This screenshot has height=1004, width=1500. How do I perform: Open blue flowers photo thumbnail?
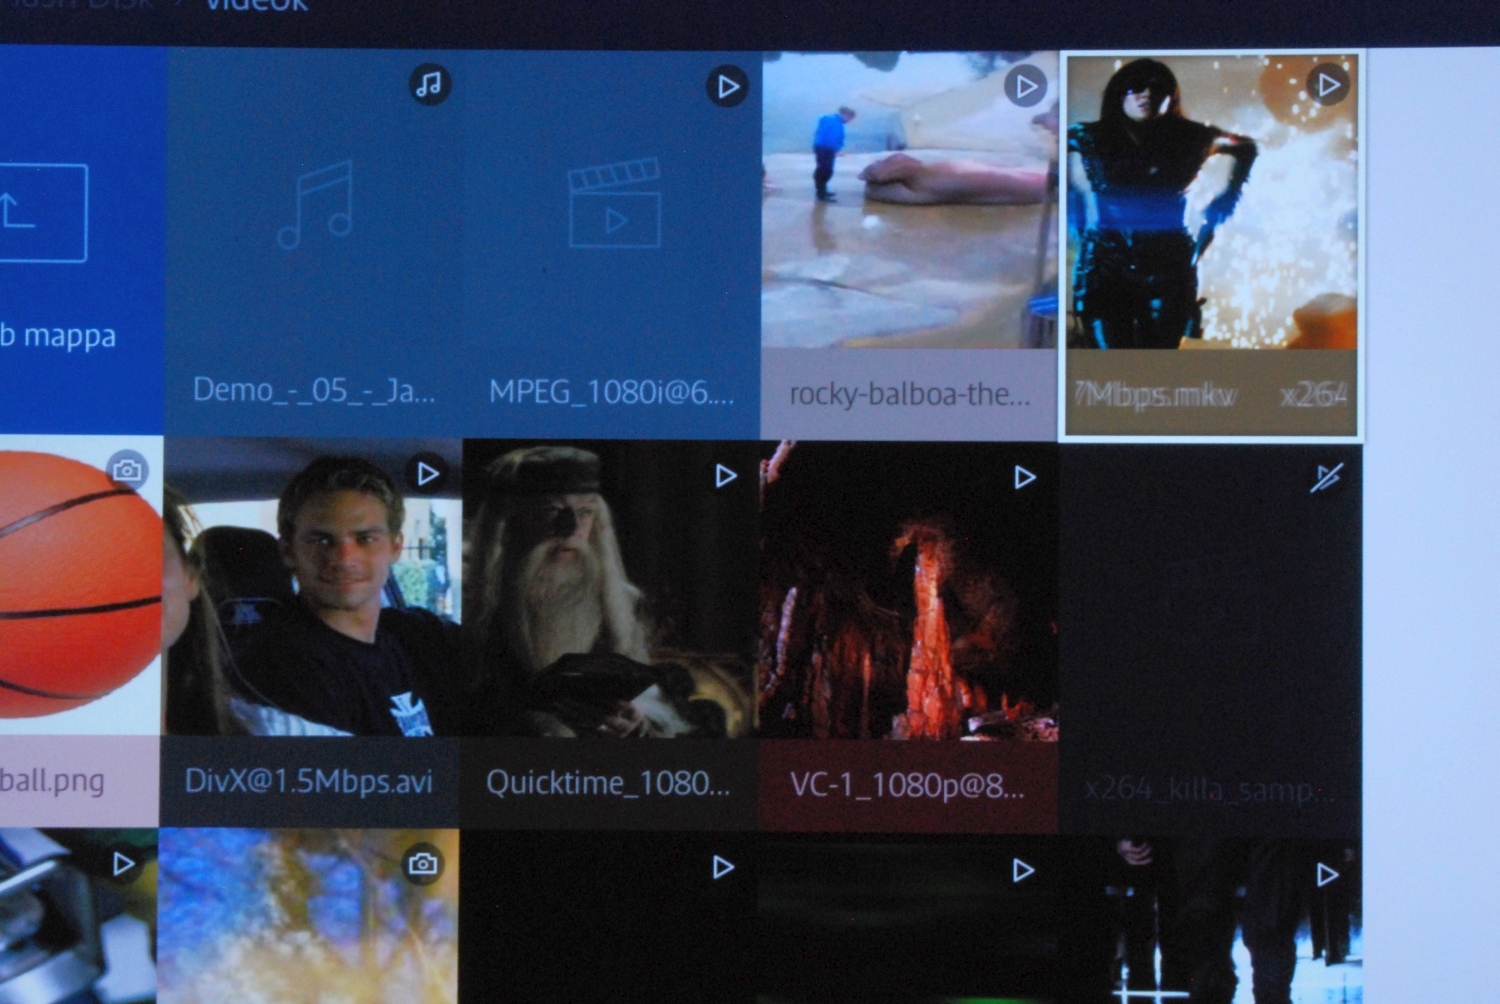click(308, 915)
